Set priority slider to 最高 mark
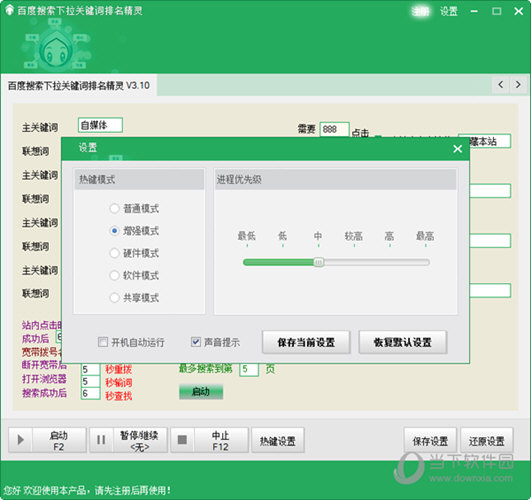The width and height of the screenshot is (531, 500). click(x=426, y=262)
